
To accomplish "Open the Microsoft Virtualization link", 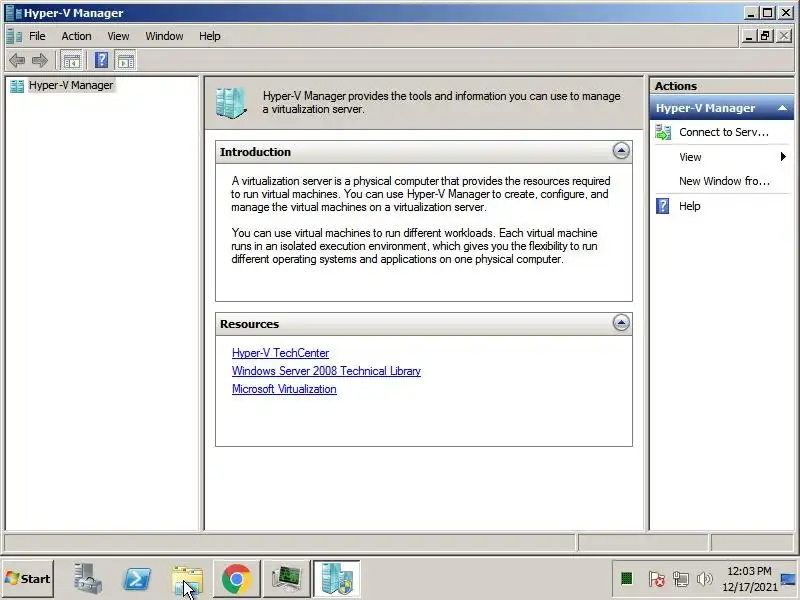I will click(x=284, y=389).
